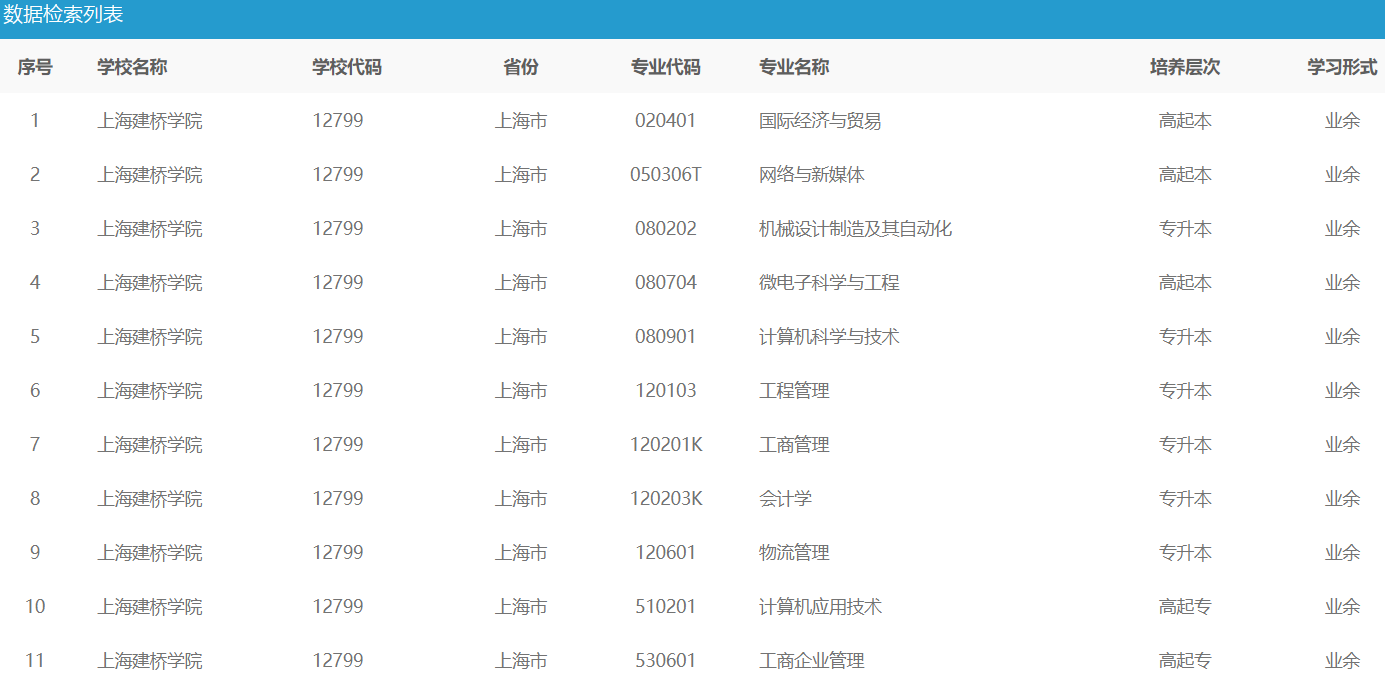Click '专升本' in the 机械设计制造及其自动化 row
Viewport: 1385px width, 684px height.
[1185, 229]
